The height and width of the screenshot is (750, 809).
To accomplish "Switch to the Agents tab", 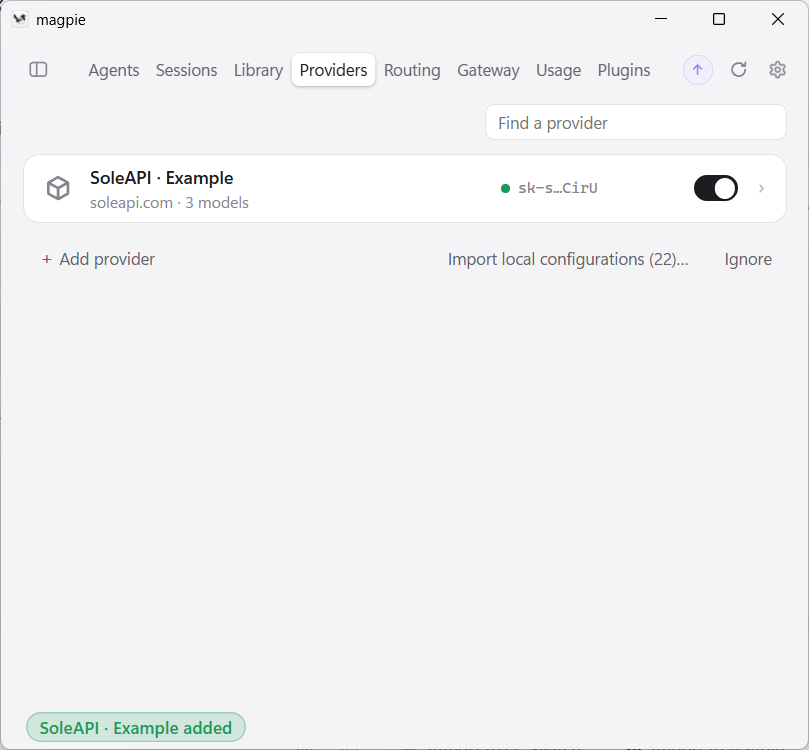I will [114, 70].
